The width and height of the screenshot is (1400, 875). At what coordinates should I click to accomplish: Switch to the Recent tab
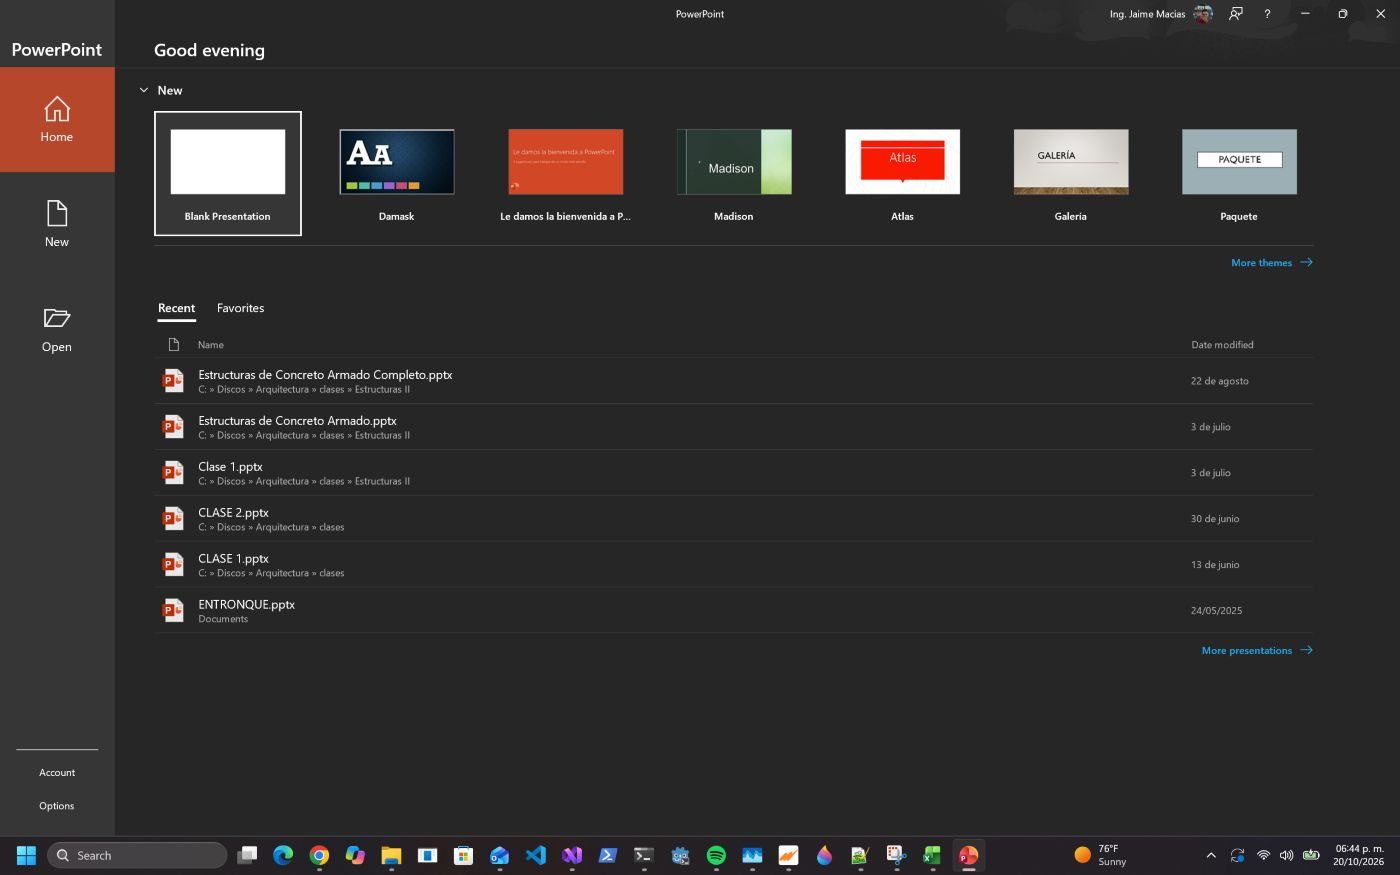(176, 308)
